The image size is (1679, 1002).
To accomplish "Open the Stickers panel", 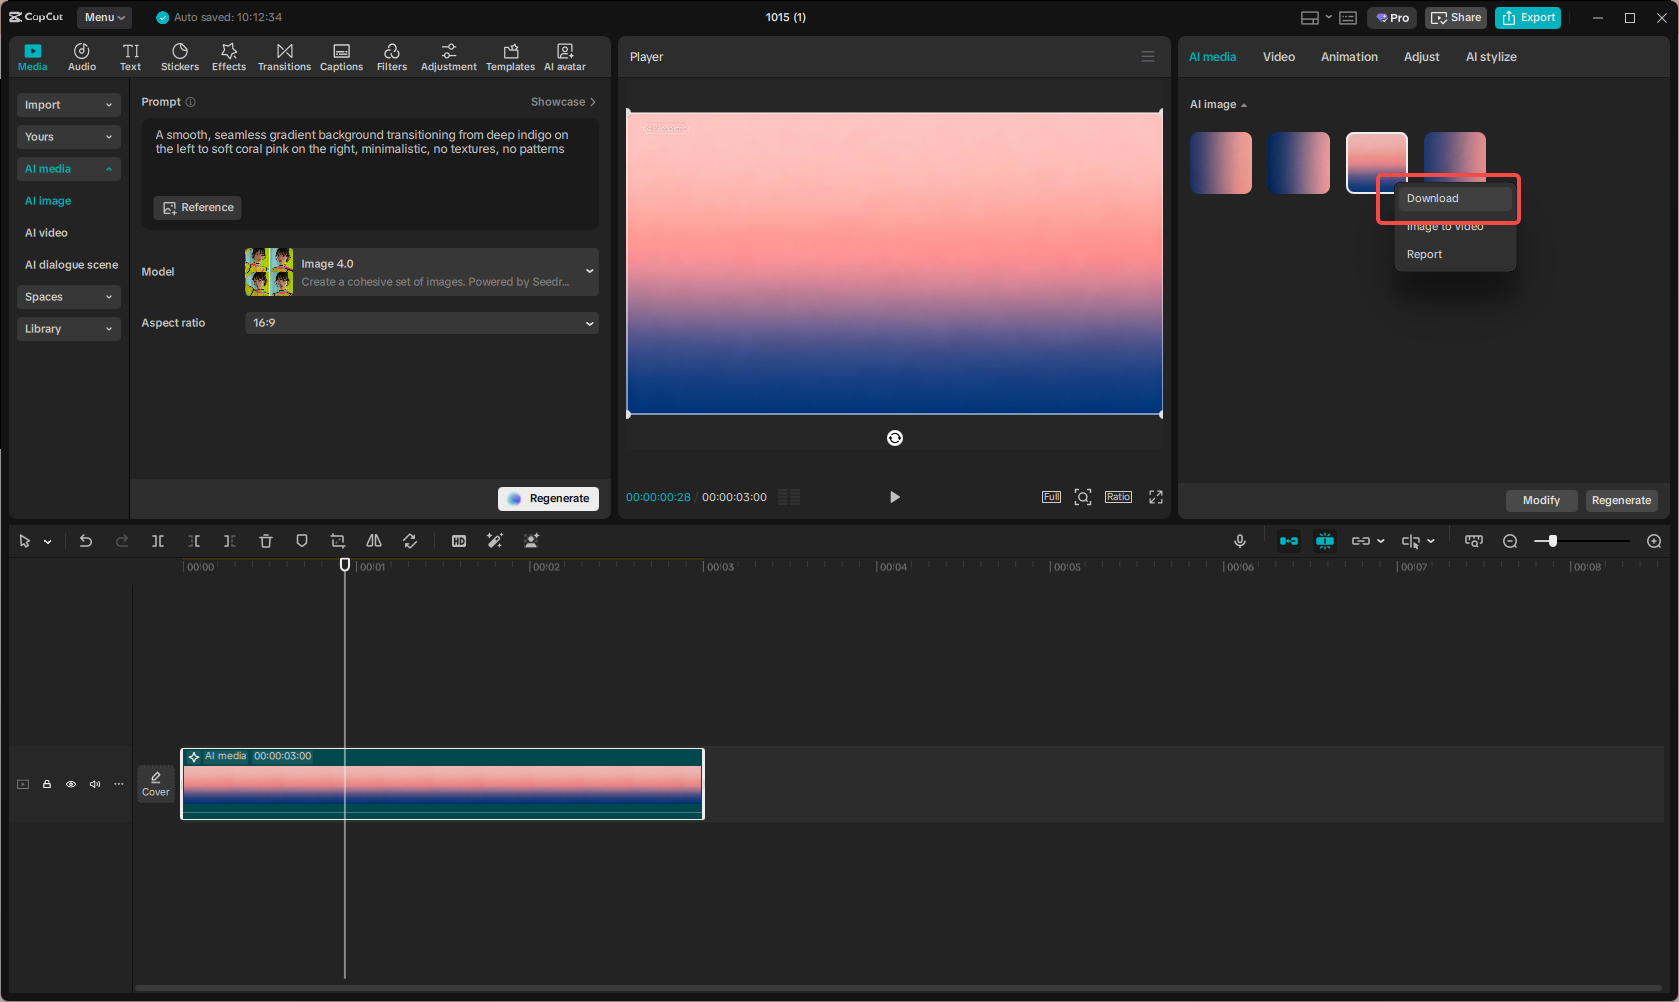I will click(x=180, y=57).
